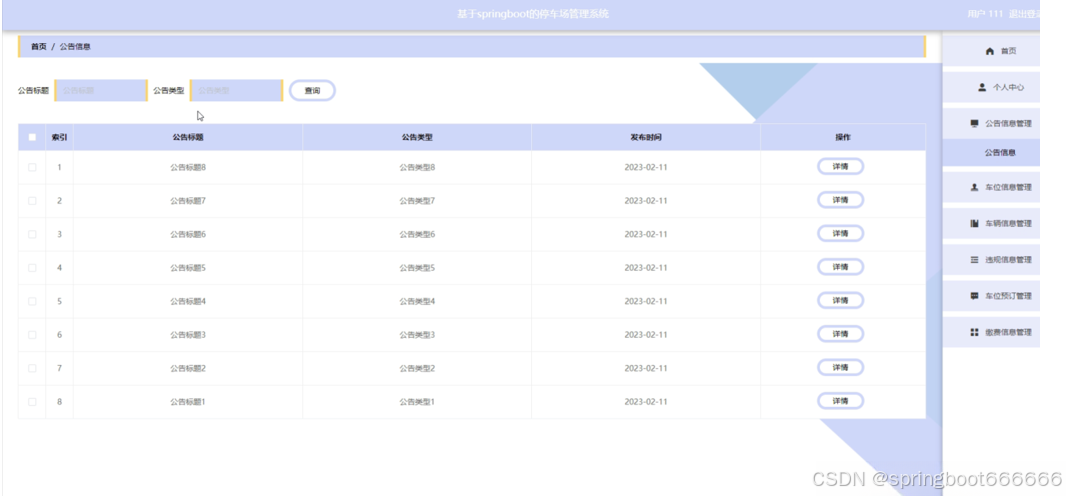Image resolution: width=1066 pixels, height=496 pixels.
Task: Click the home icon in the sidebar
Action: point(990,52)
